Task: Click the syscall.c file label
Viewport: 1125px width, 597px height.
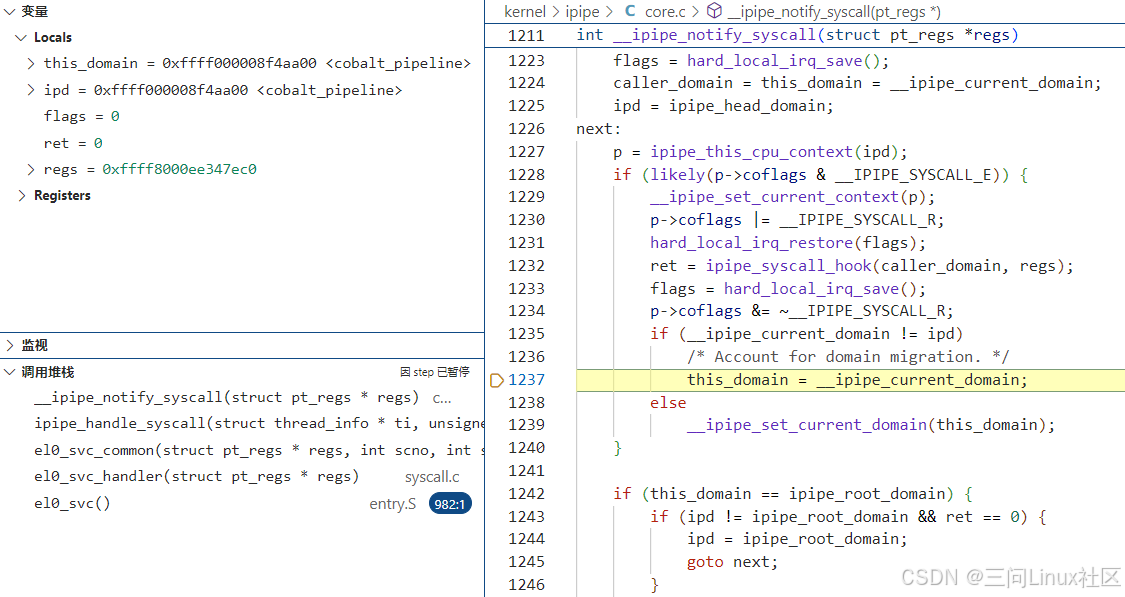Action: 432,477
